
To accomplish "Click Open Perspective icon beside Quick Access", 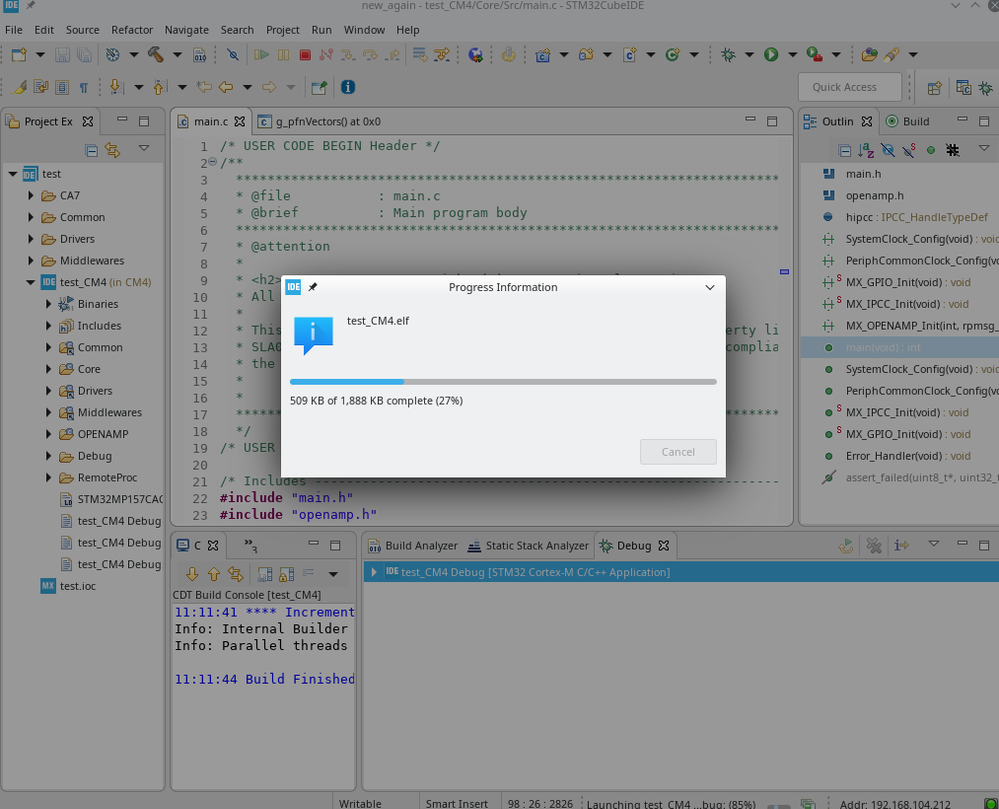I will pos(934,88).
